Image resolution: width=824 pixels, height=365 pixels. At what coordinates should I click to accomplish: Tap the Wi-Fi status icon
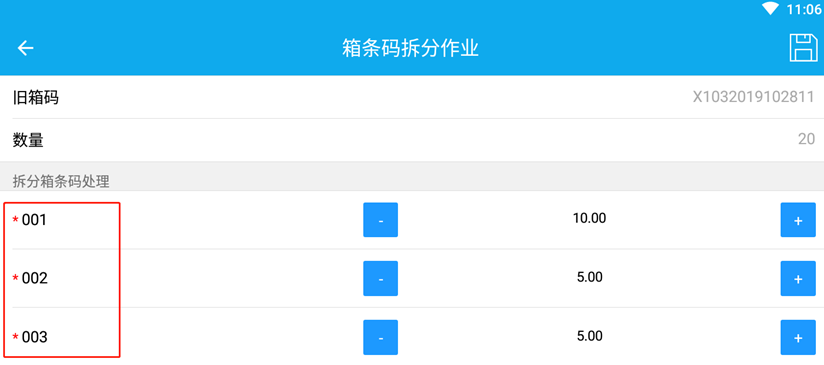tap(771, 9)
